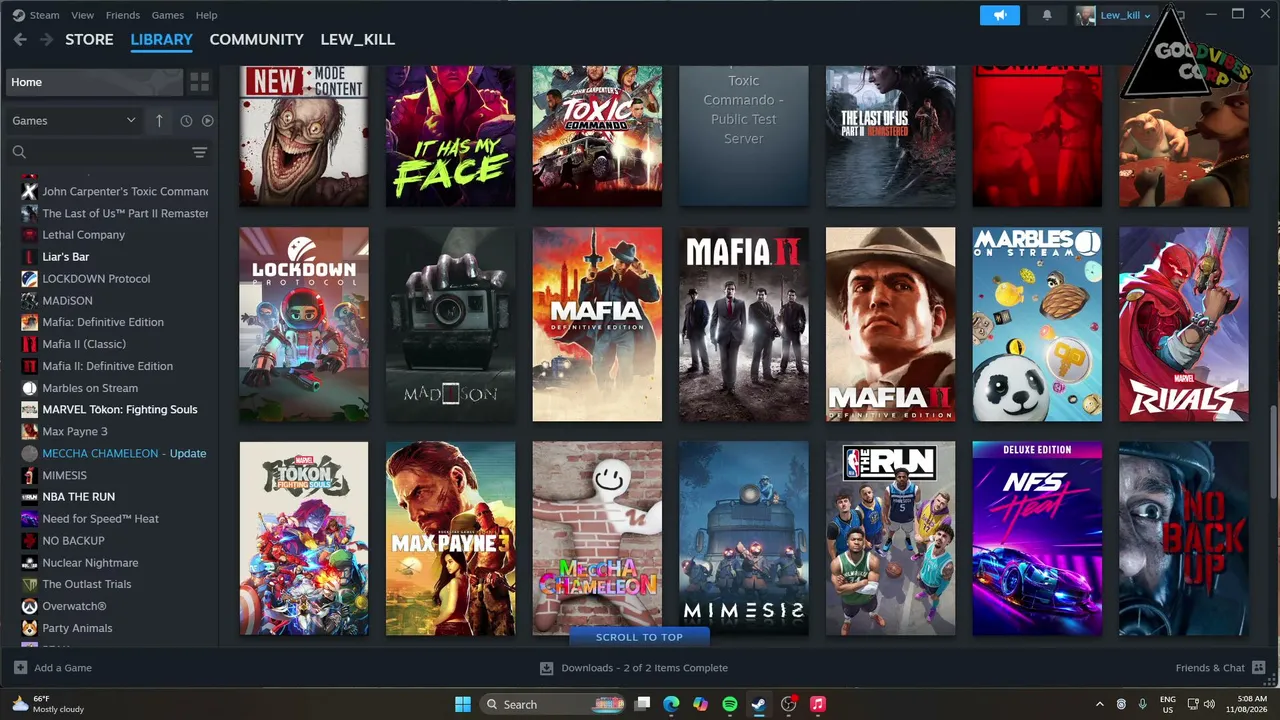Open the Windows Start menu

pos(463,704)
